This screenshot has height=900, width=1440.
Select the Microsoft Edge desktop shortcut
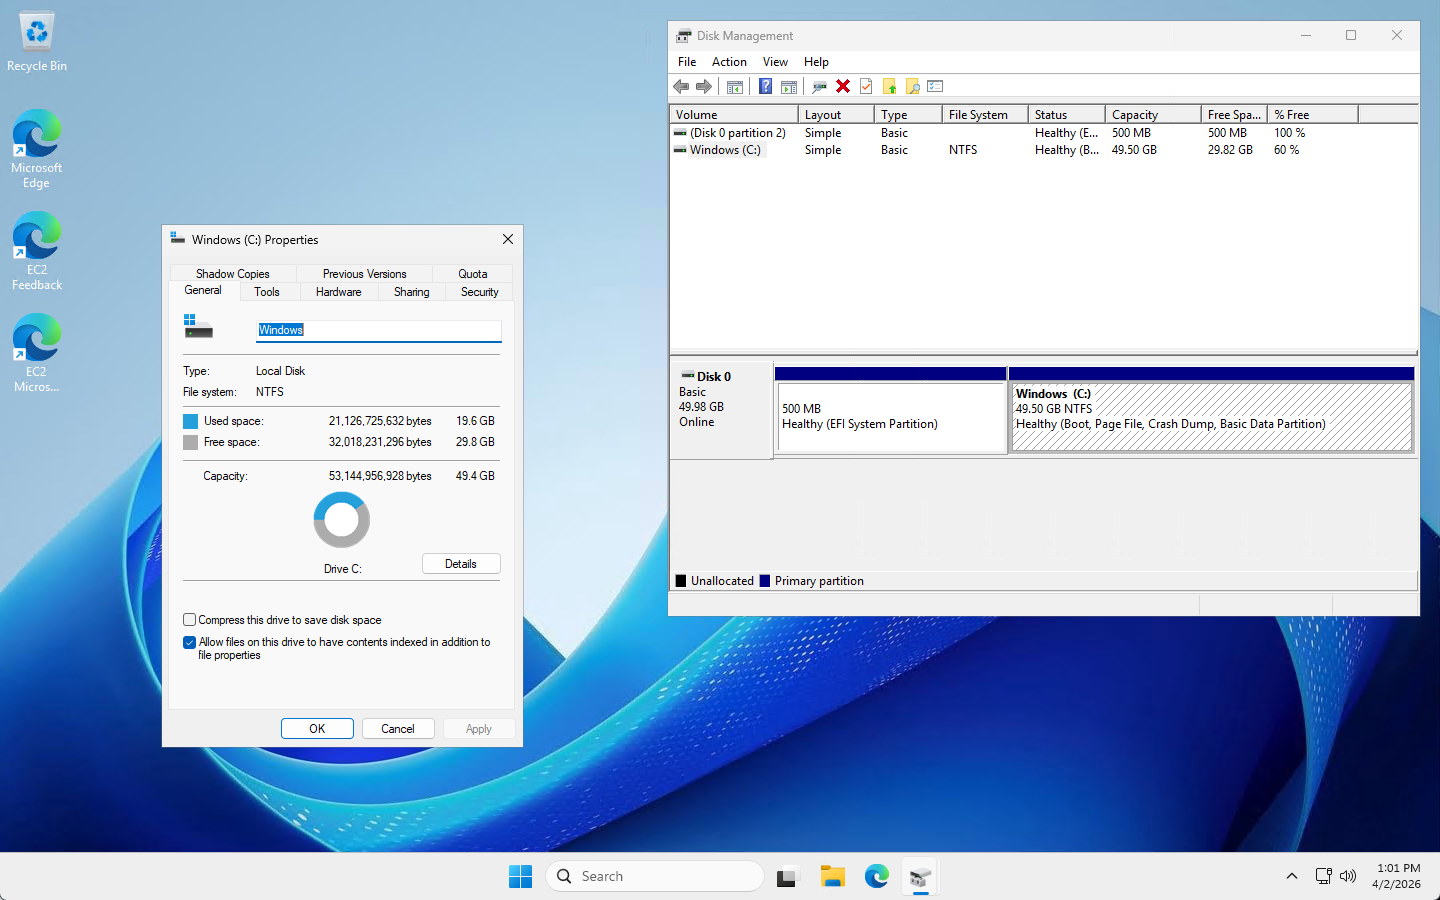click(x=37, y=149)
